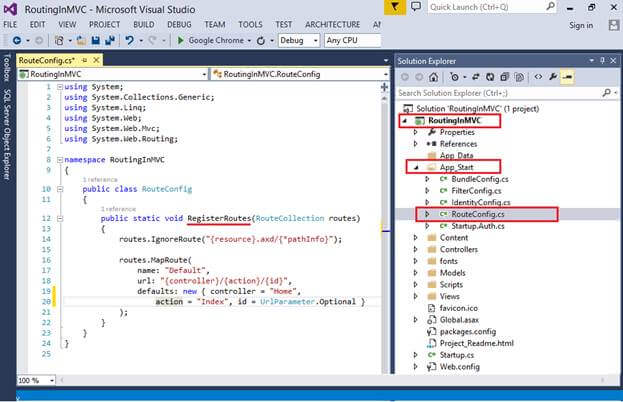Open the Google Chrome browser dropdown arrow

pos(250,41)
